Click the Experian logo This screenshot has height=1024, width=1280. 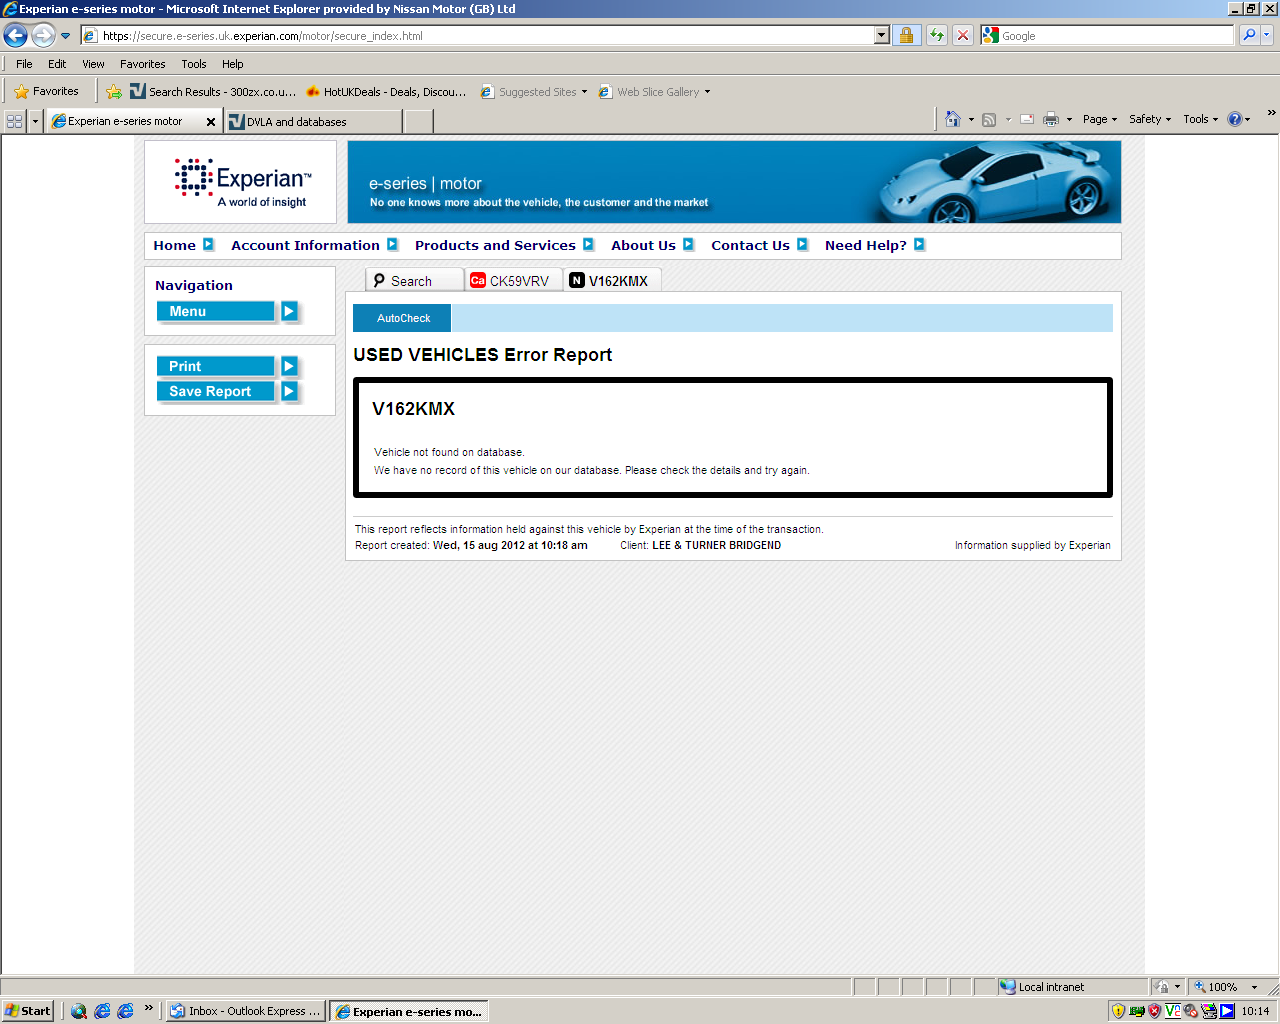coord(241,182)
